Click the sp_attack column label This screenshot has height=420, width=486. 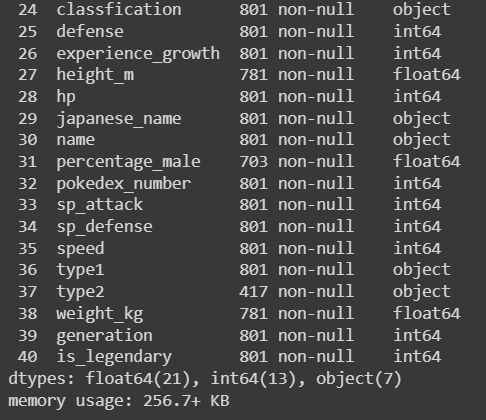[100, 205]
